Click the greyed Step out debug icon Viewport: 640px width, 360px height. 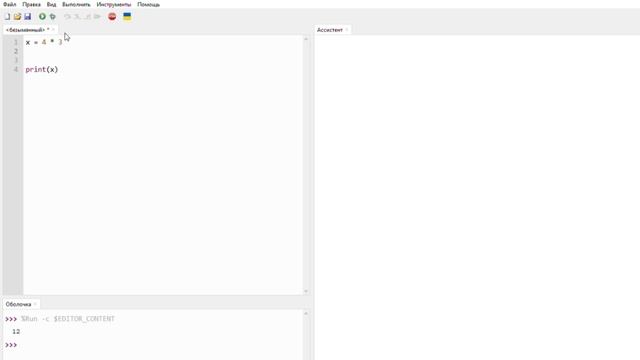(87, 17)
